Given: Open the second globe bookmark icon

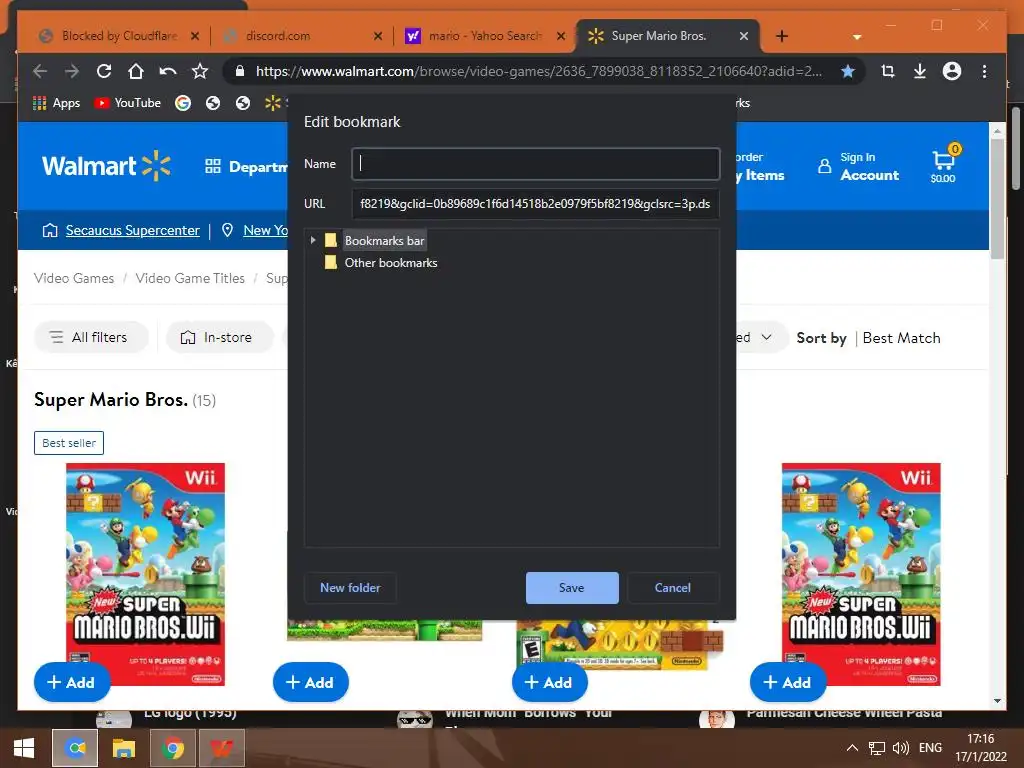Looking at the screenshot, I should [x=243, y=103].
